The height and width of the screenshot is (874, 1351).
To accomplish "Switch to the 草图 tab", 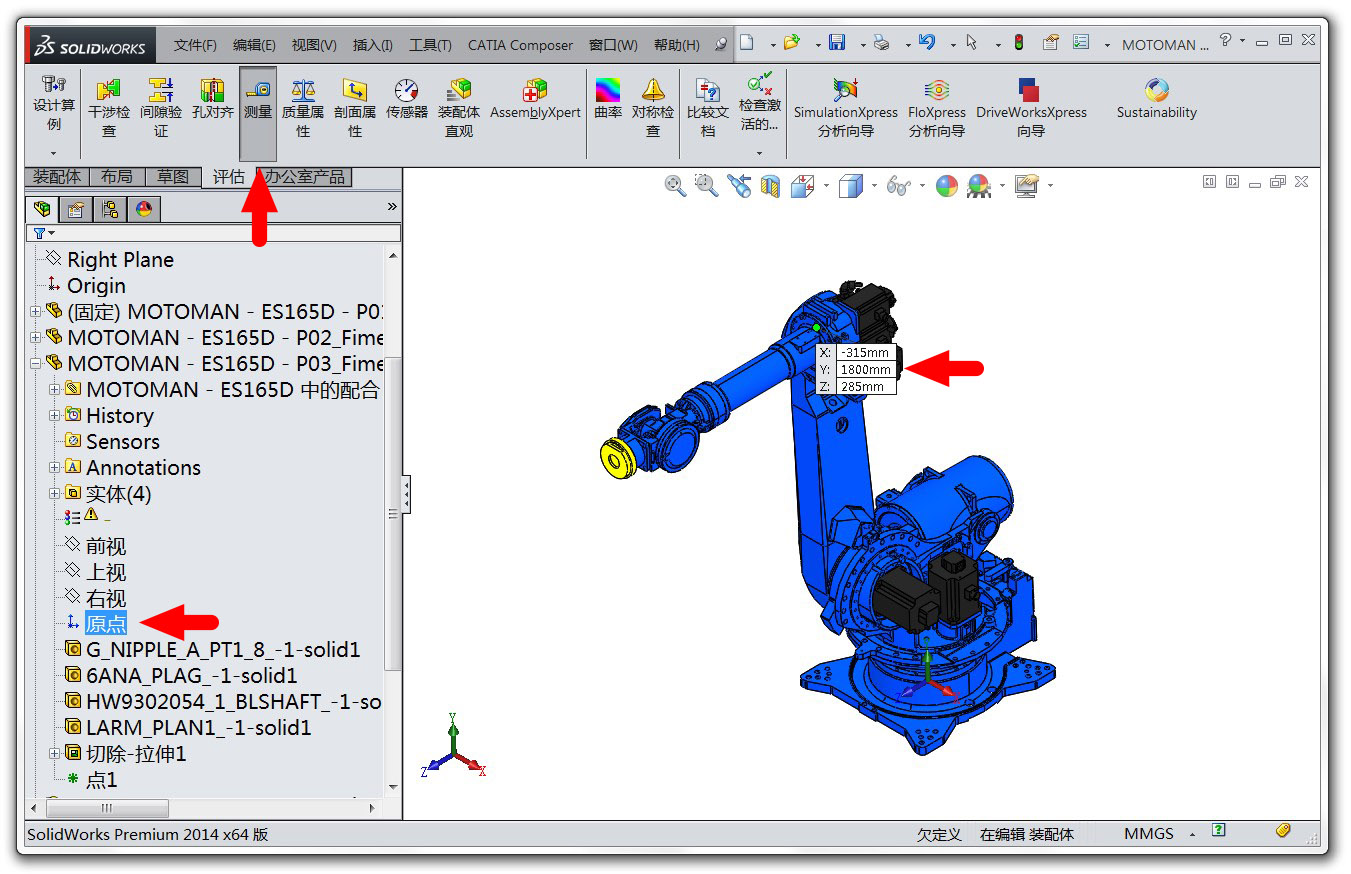I will point(173,177).
